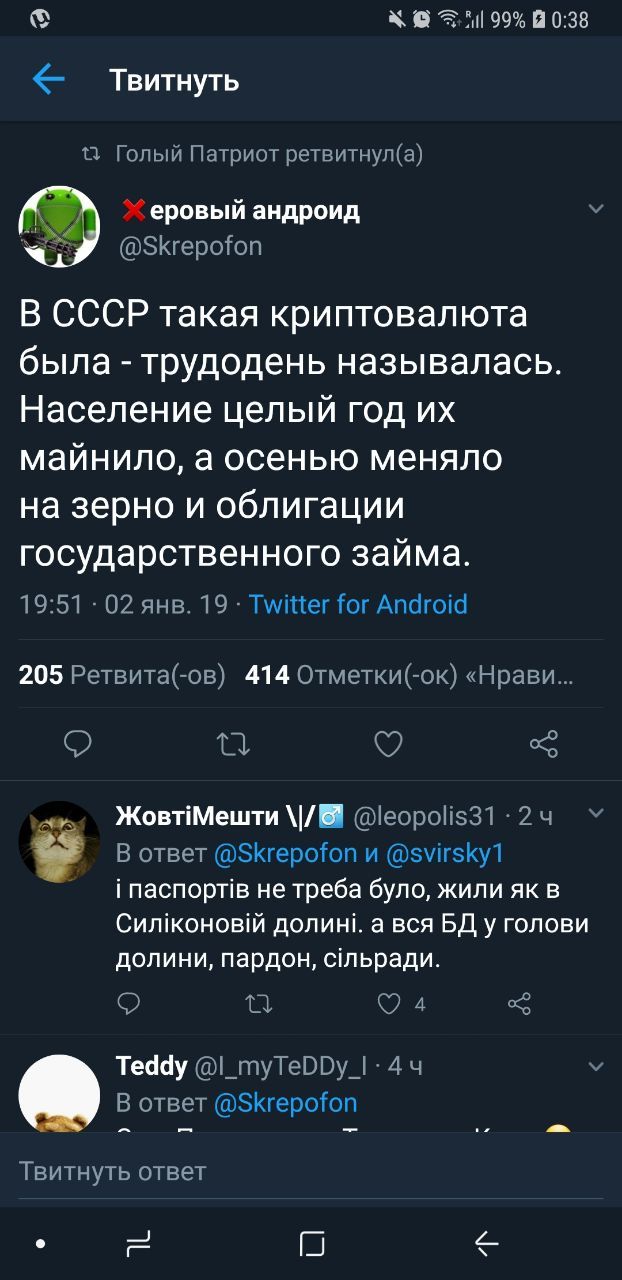Open options chevron on Teddy's reply
The height and width of the screenshot is (1280, 622).
[x=596, y=1066]
